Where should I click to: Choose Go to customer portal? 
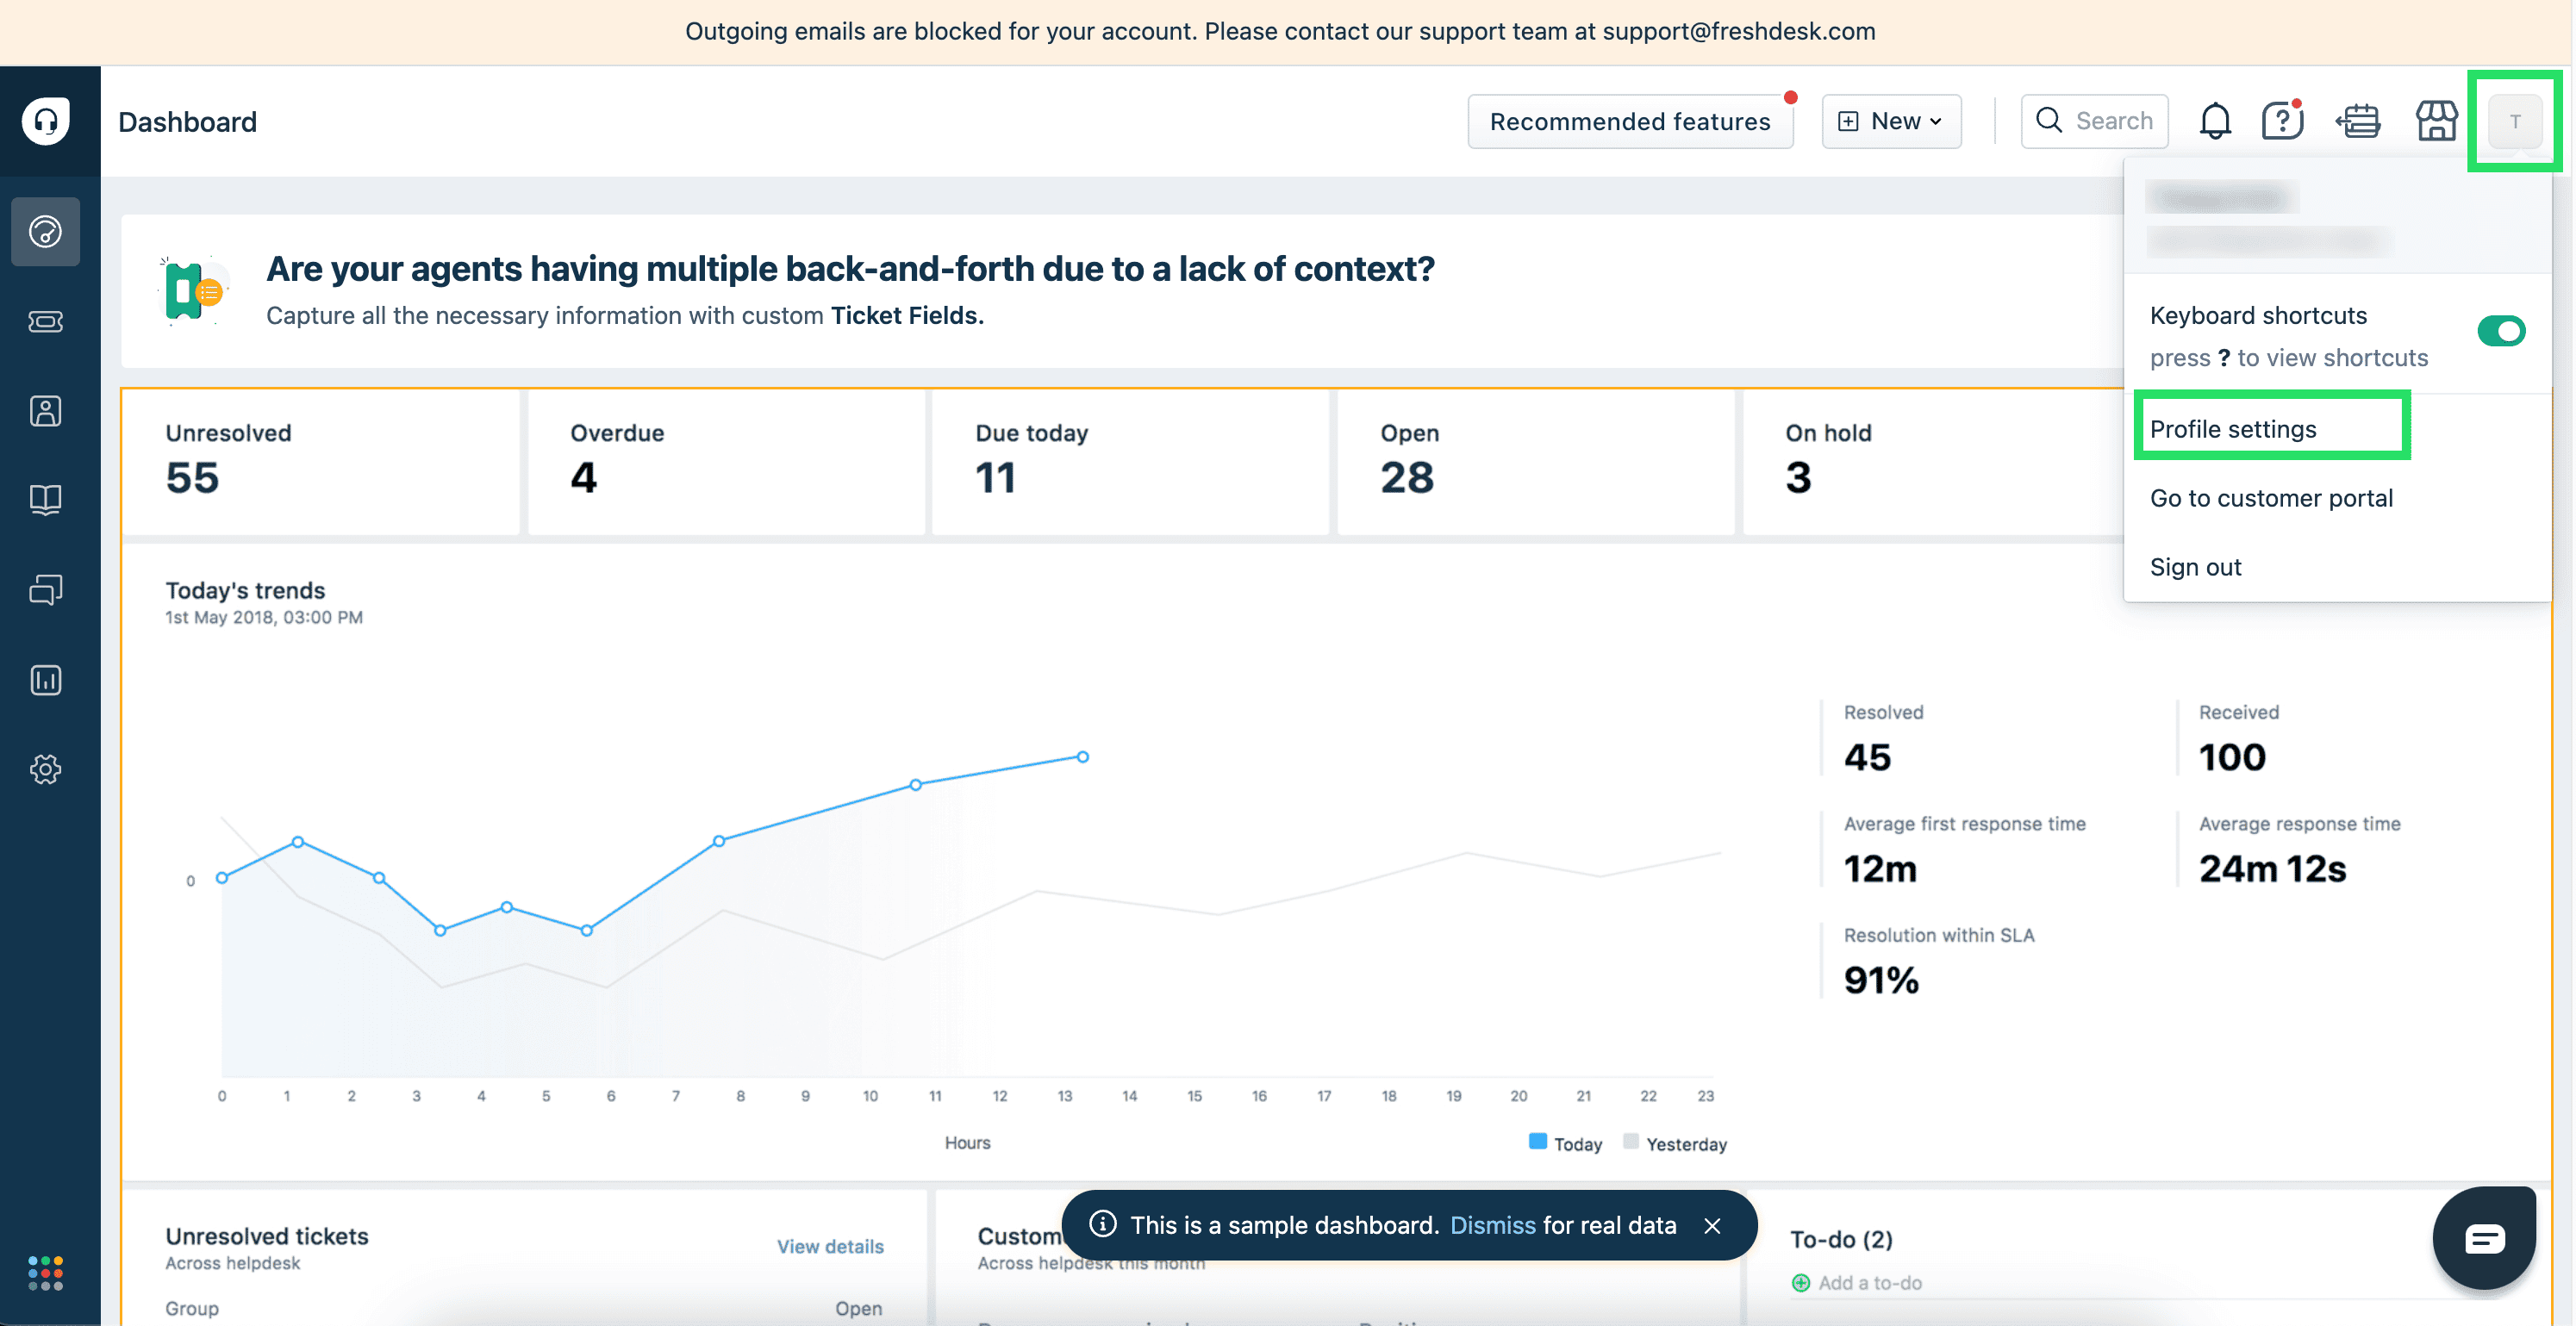(2271, 498)
